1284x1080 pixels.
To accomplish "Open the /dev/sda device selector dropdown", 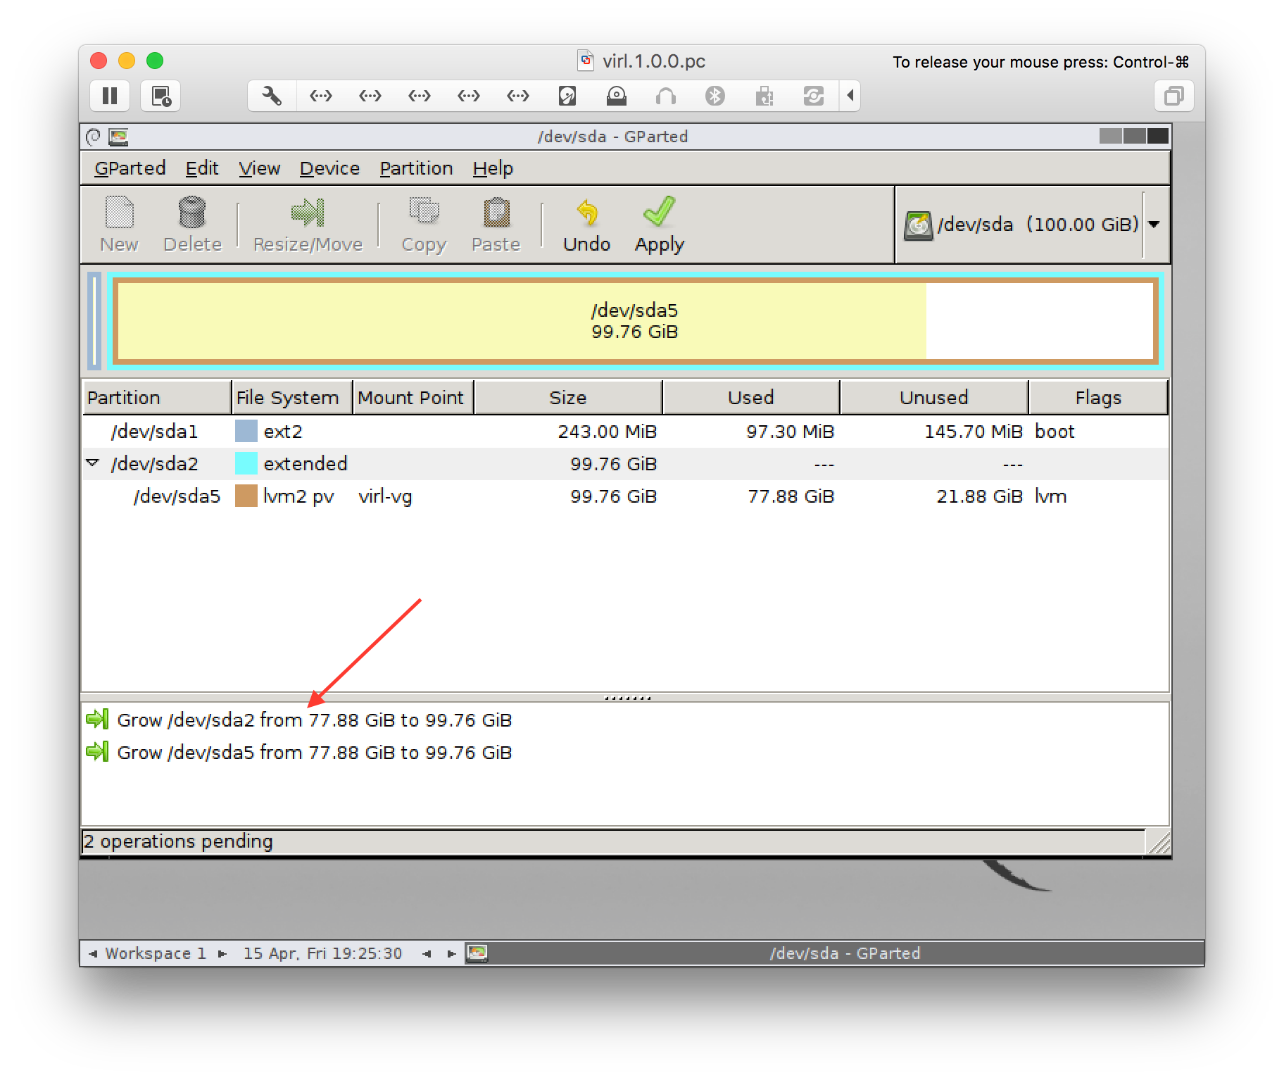I will 1154,224.
